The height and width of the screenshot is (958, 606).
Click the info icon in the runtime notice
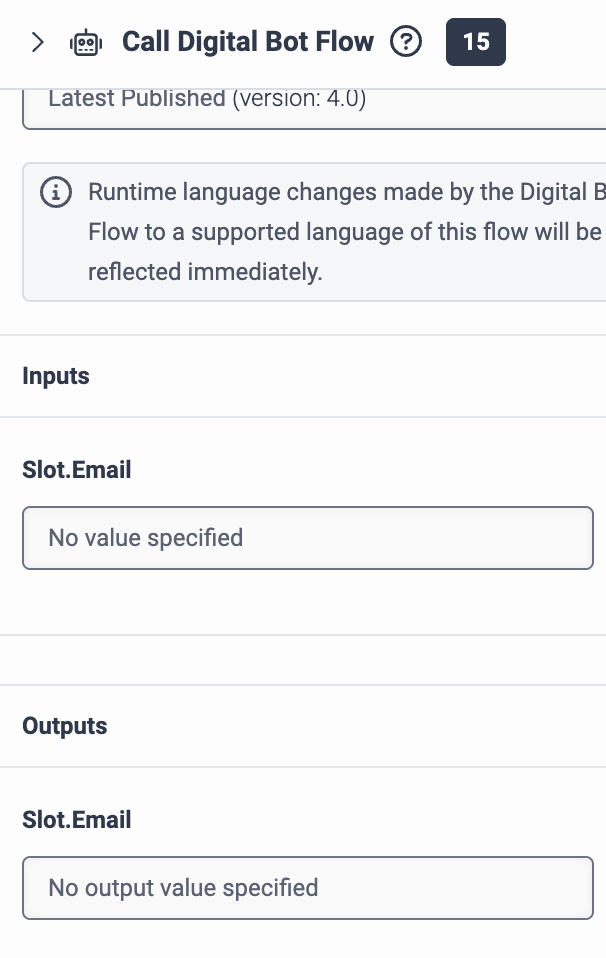56,192
